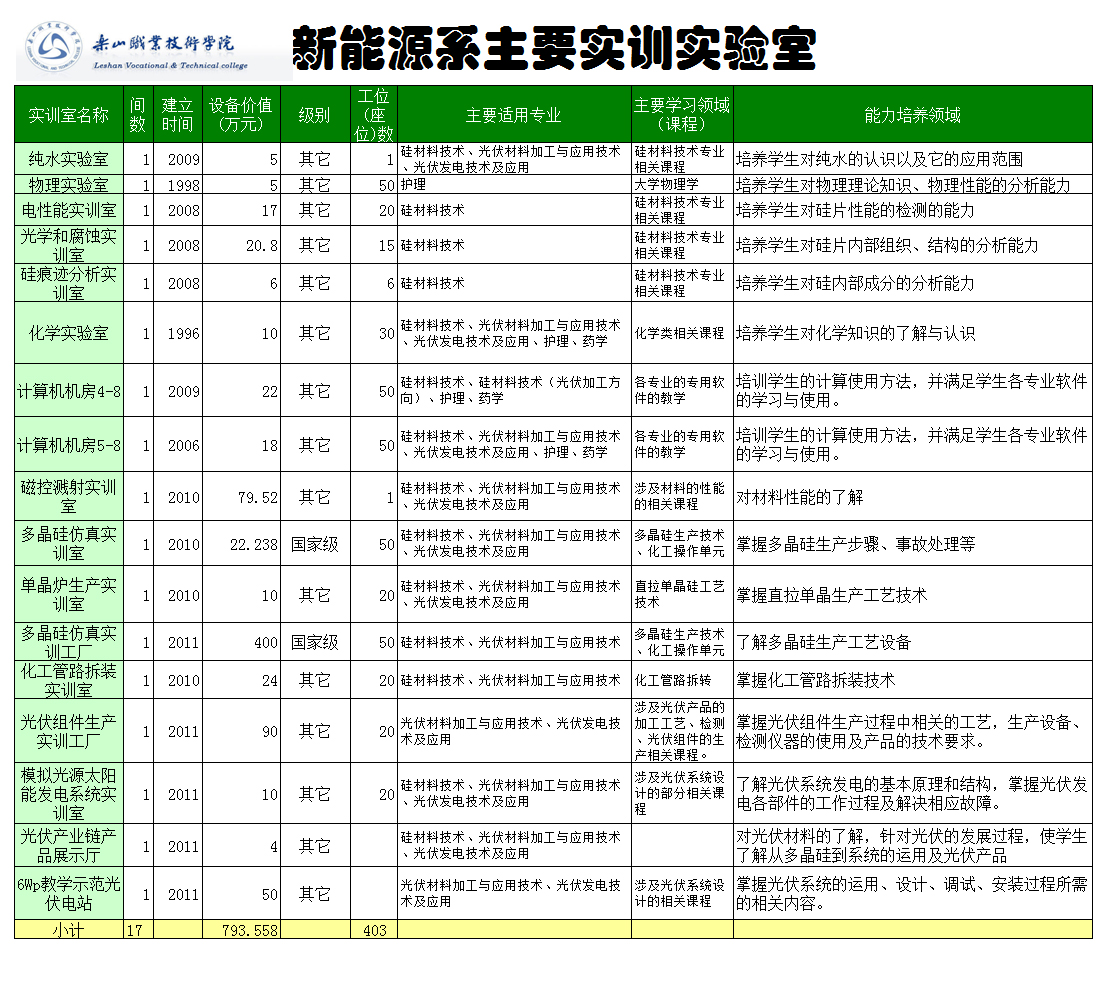
Task: Click the 建立时间 column header
Action: (178, 115)
